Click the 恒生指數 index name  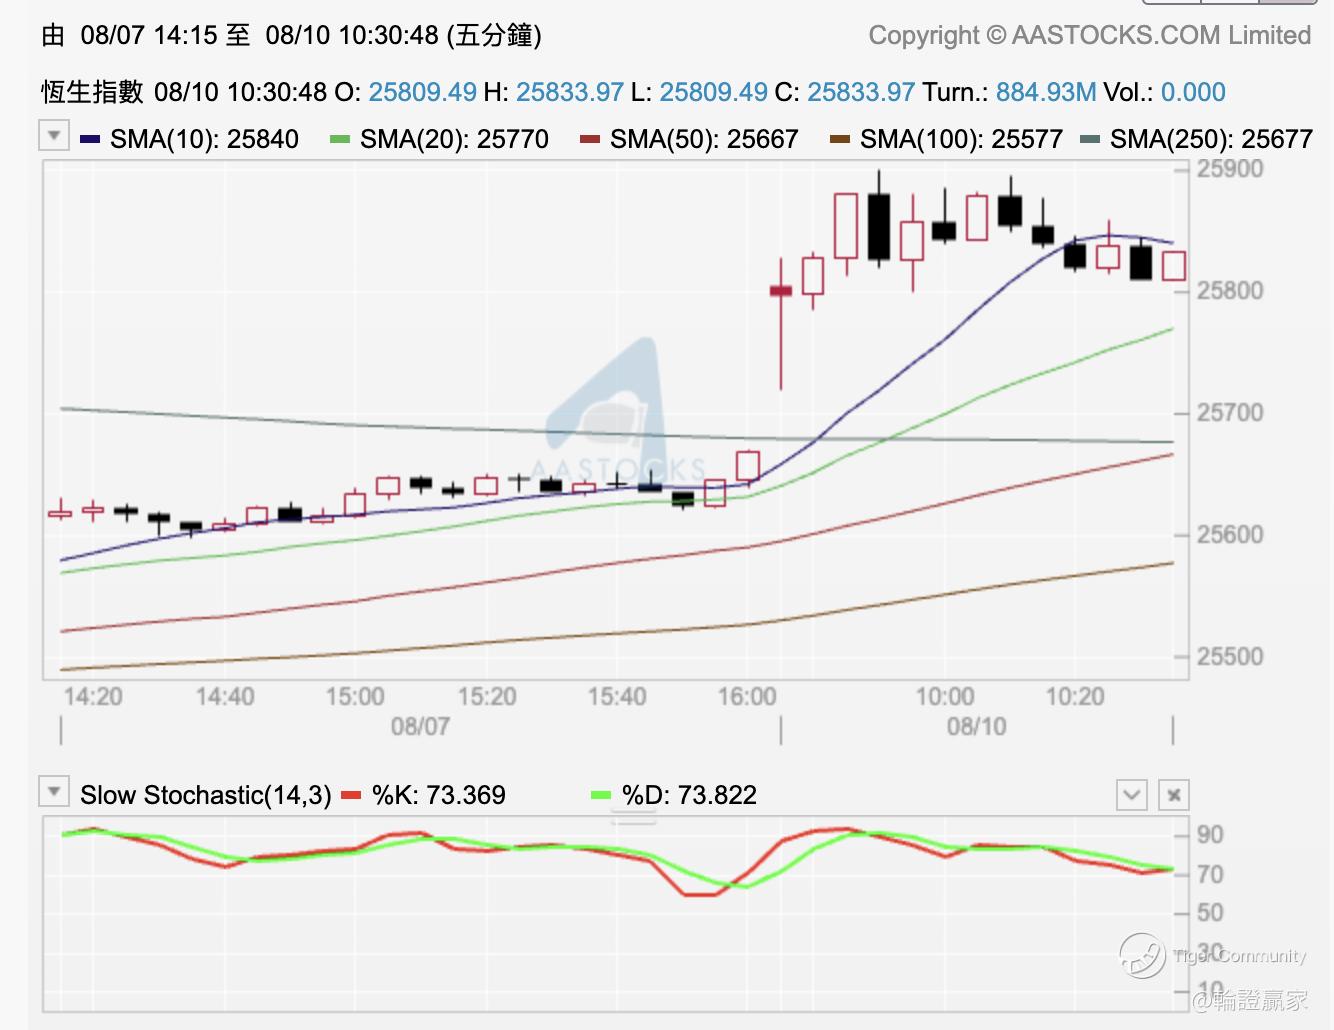pos(92,92)
